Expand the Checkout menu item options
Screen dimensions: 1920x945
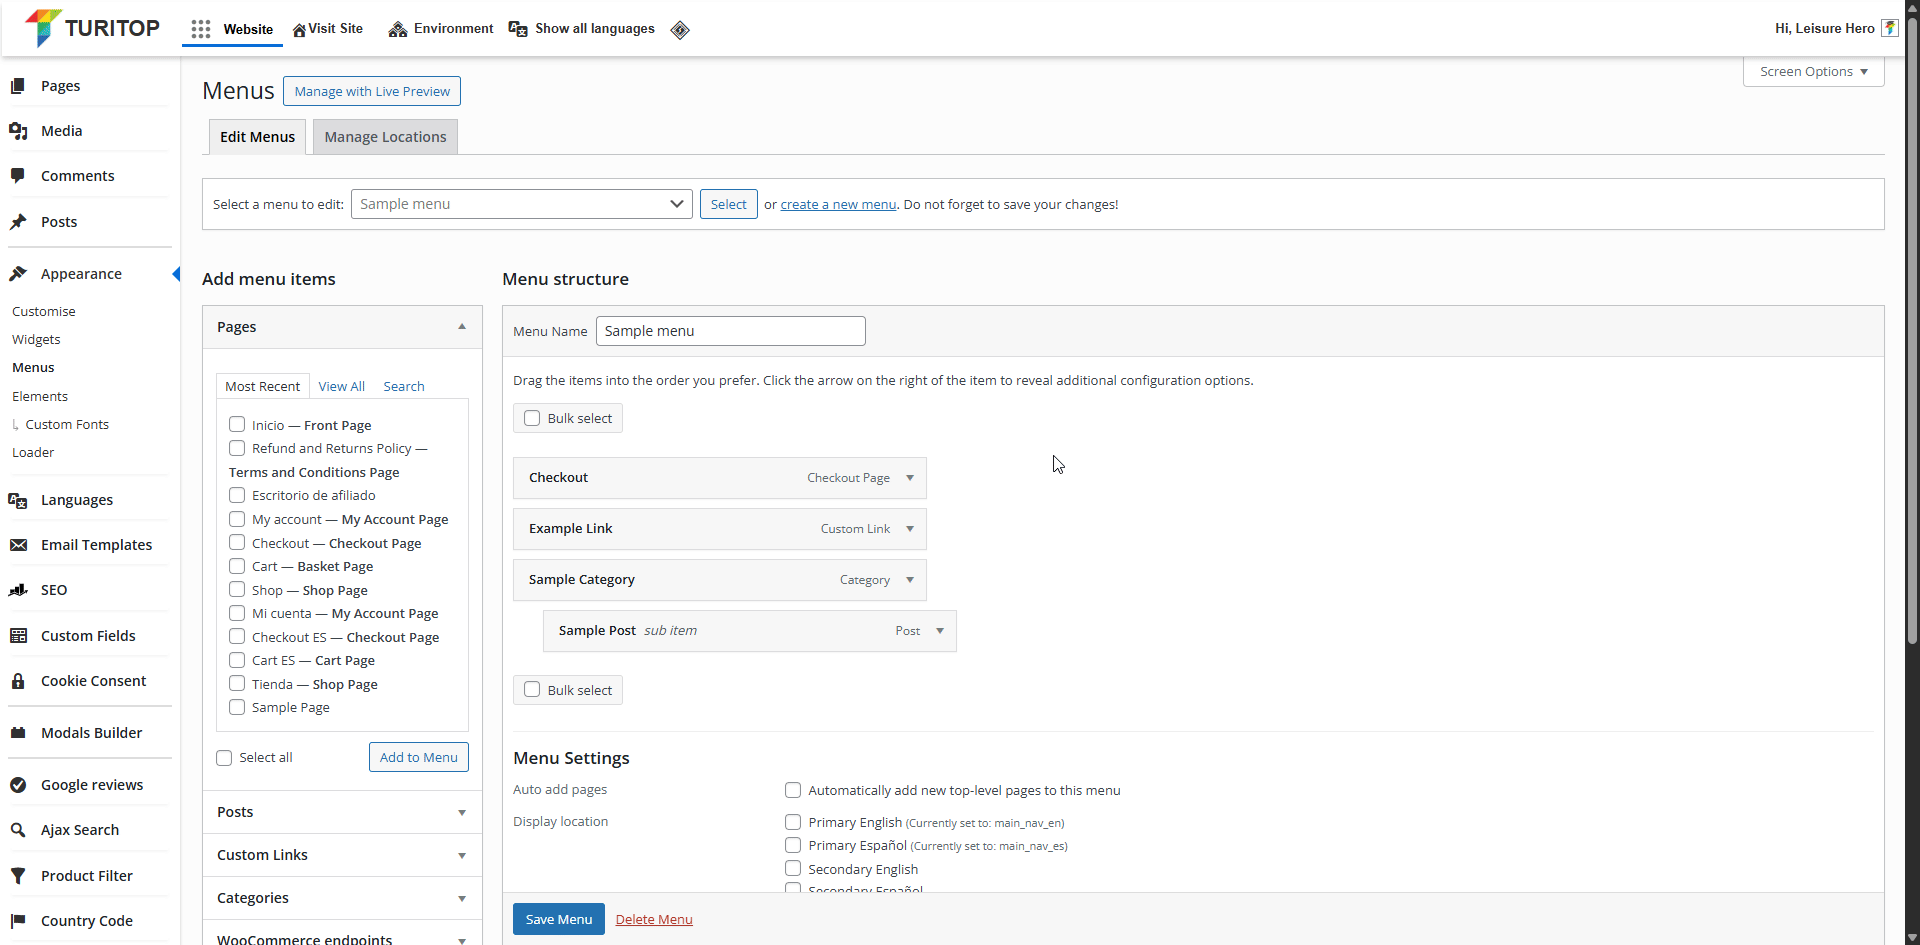coord(910,478)
